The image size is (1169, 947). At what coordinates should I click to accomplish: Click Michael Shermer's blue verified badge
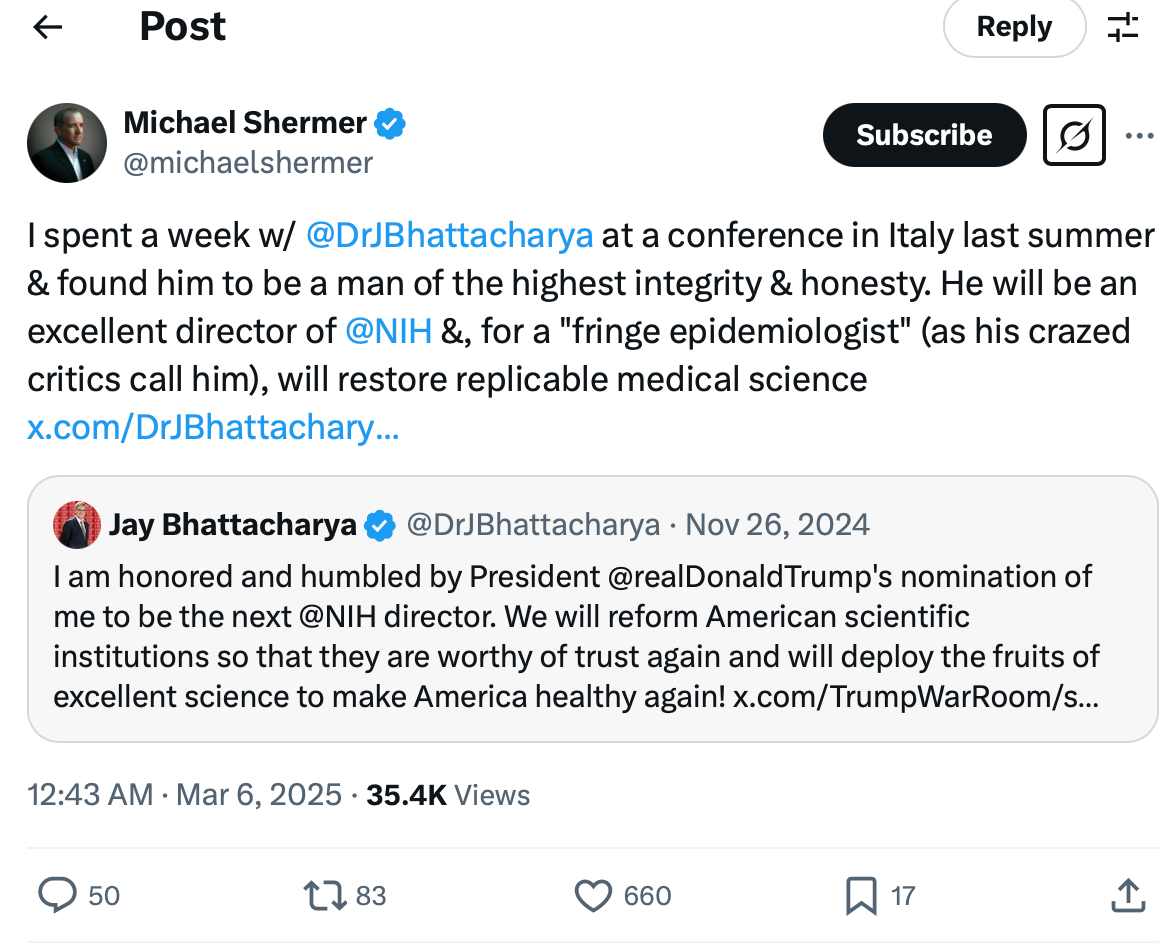[x=390, y=124]
